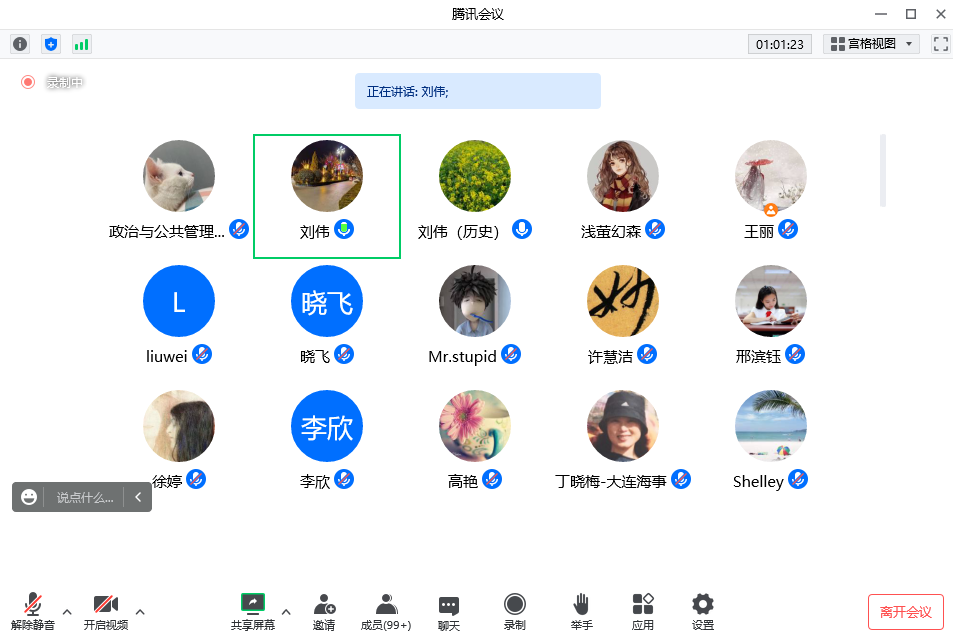The width and height of the screenshot is (953, 636).
Task: Enter fullscreen mode via top-right icon
Action: pos(940,44)
